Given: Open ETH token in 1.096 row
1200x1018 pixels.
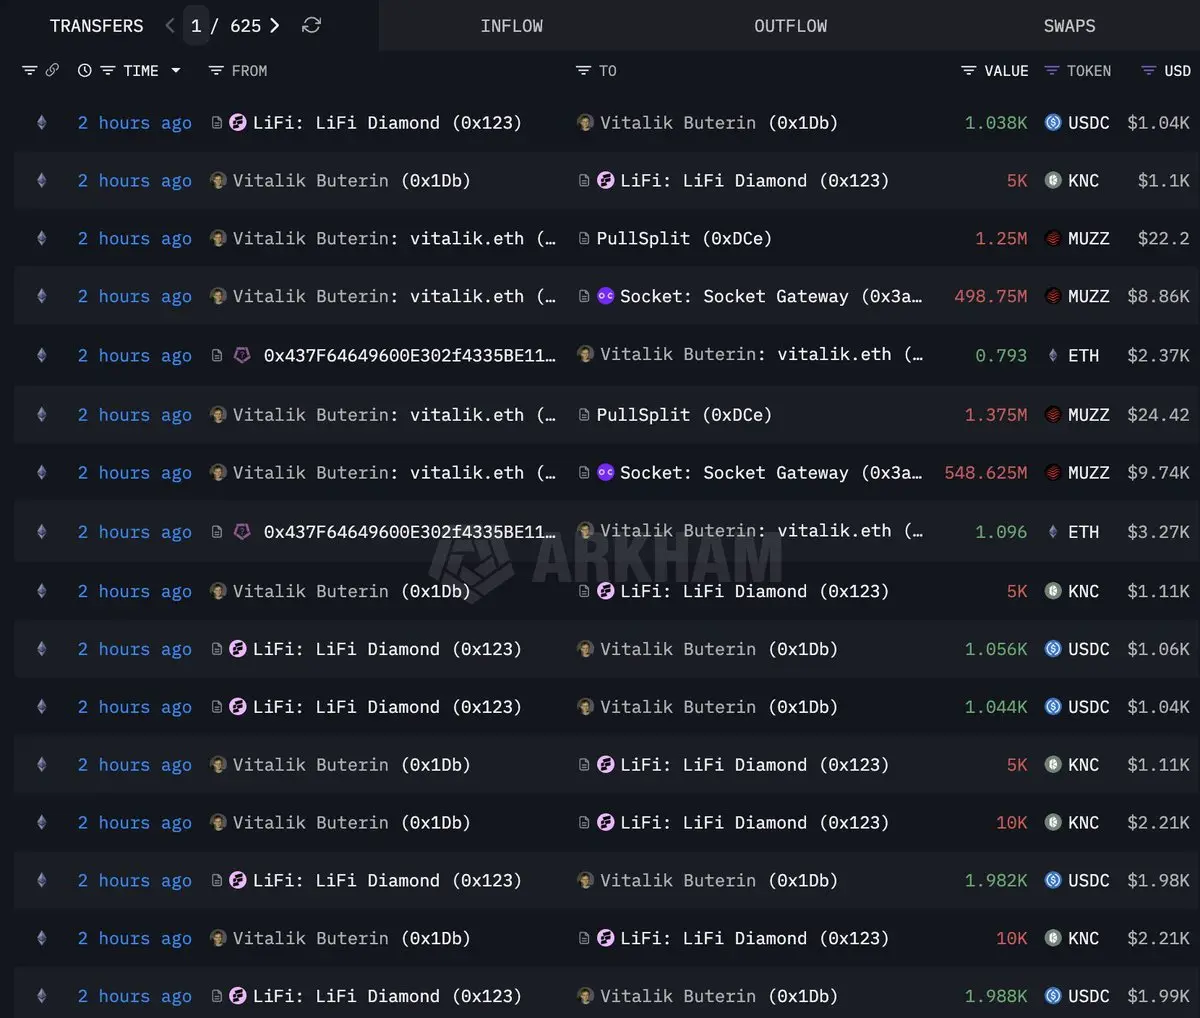Looking at the screenshot, I should (1073, 533).
